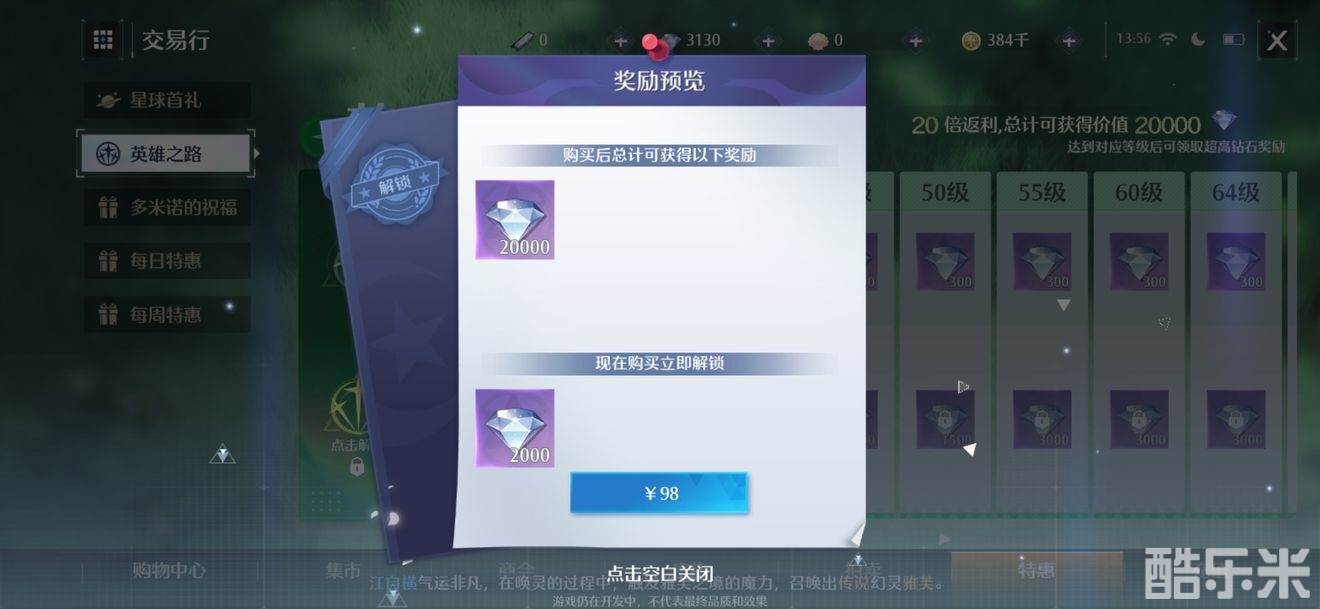
Task: Open the 多米诺的祝福 sidebar tab
Action: 166,207
